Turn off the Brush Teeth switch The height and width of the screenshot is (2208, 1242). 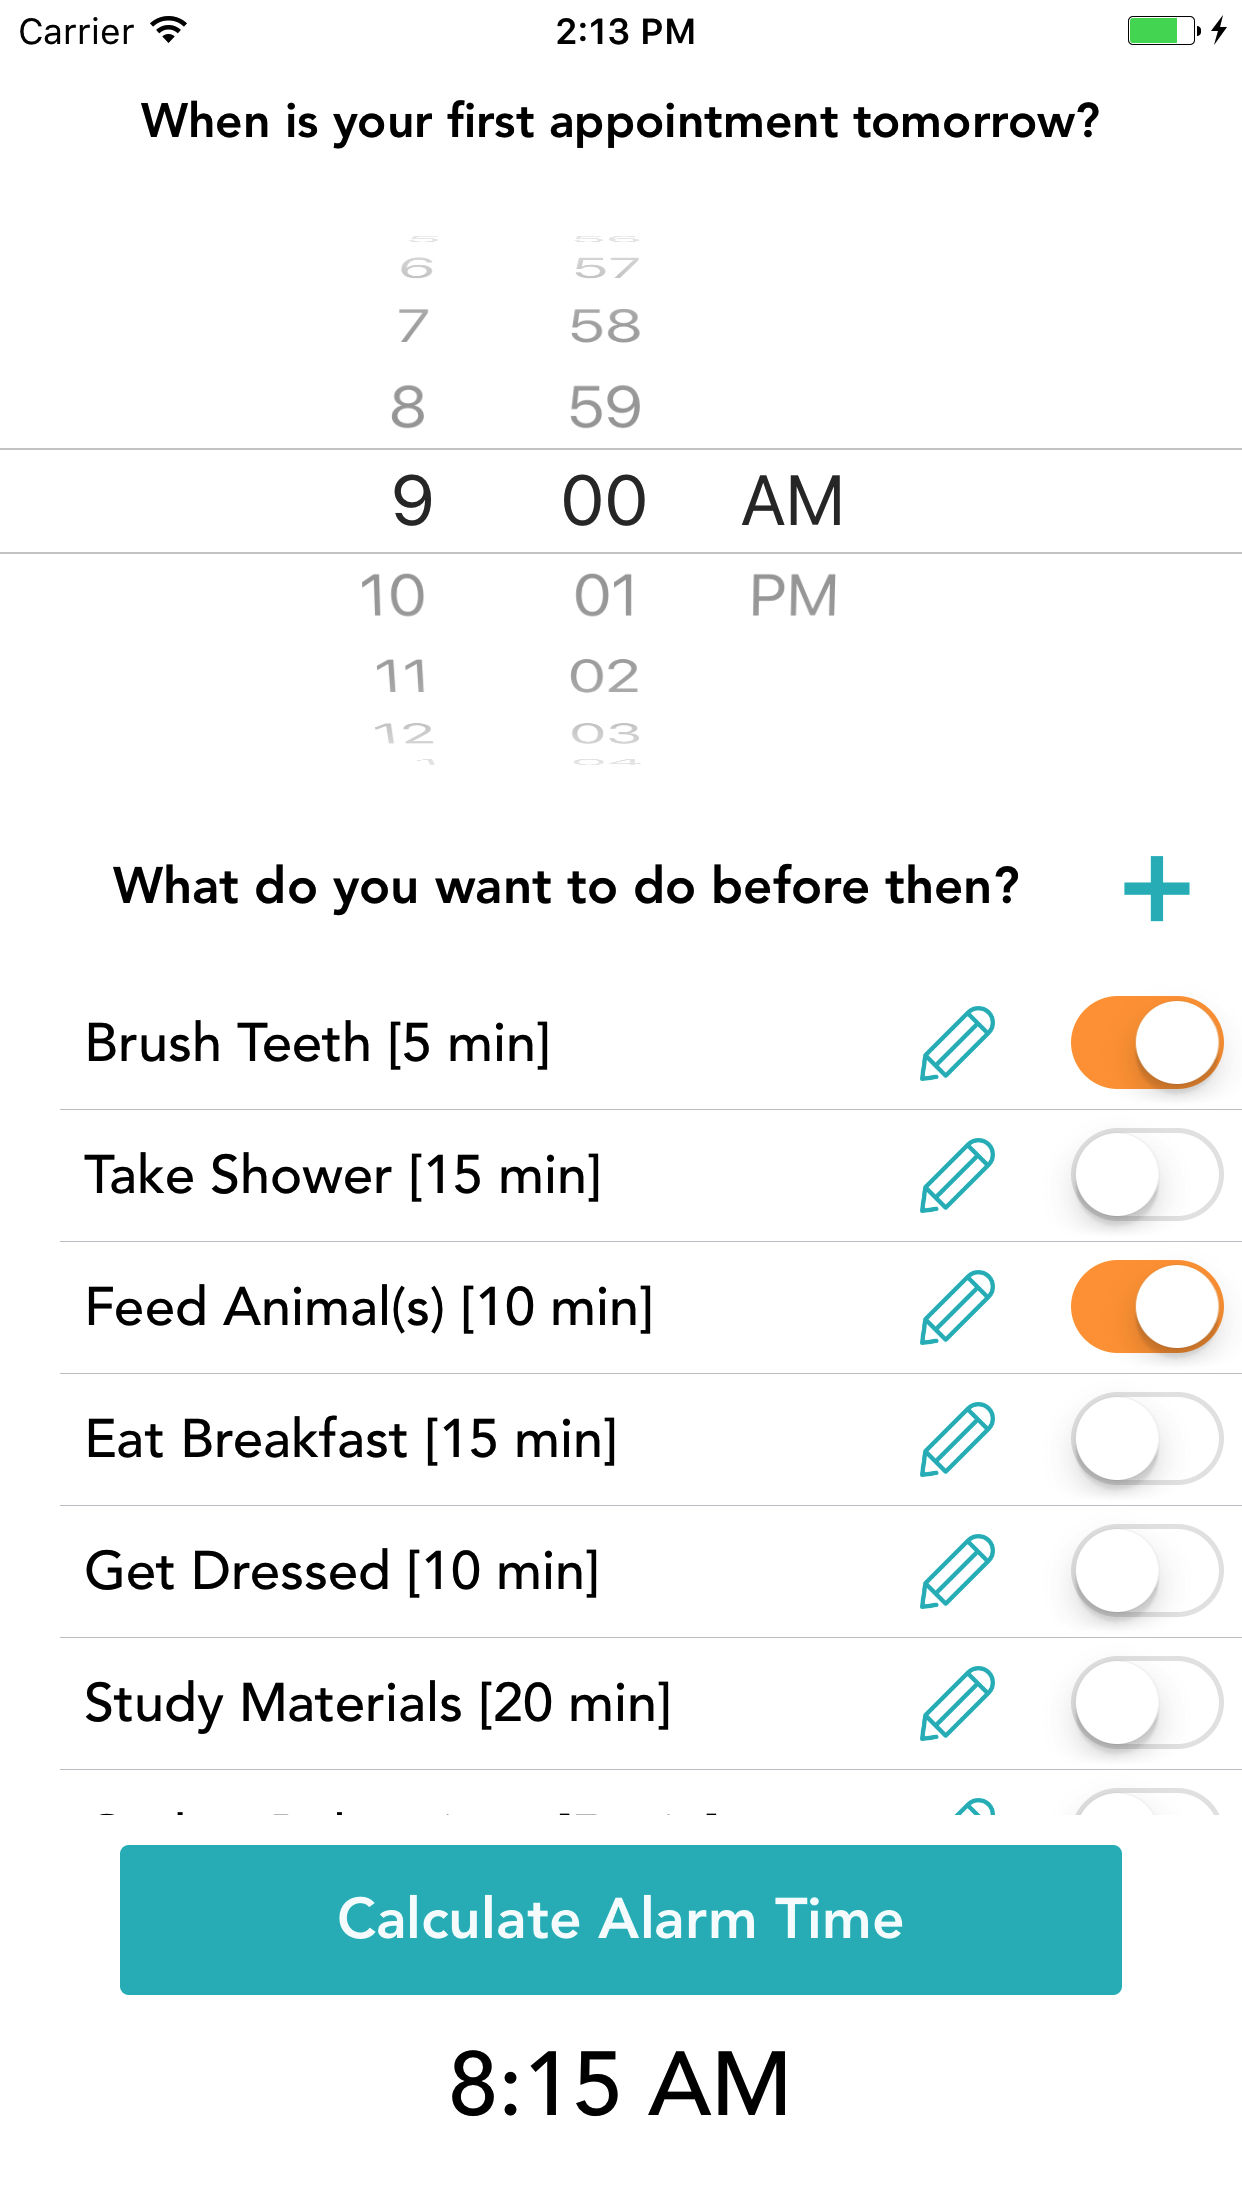click(1146, 1042)
